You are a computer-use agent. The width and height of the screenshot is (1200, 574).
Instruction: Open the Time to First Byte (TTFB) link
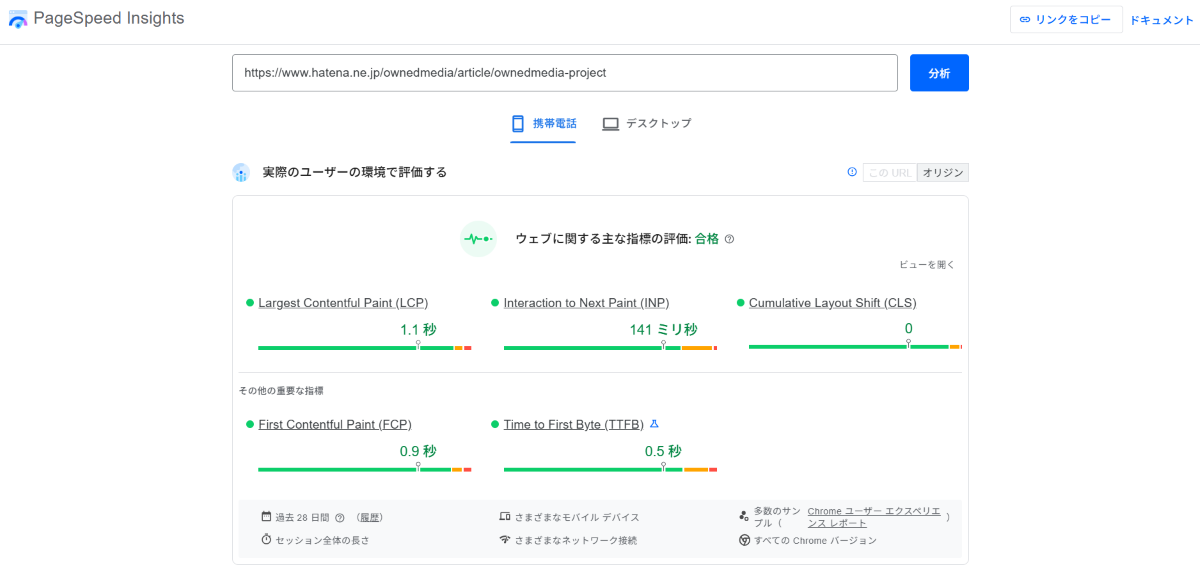pos(574,424)
